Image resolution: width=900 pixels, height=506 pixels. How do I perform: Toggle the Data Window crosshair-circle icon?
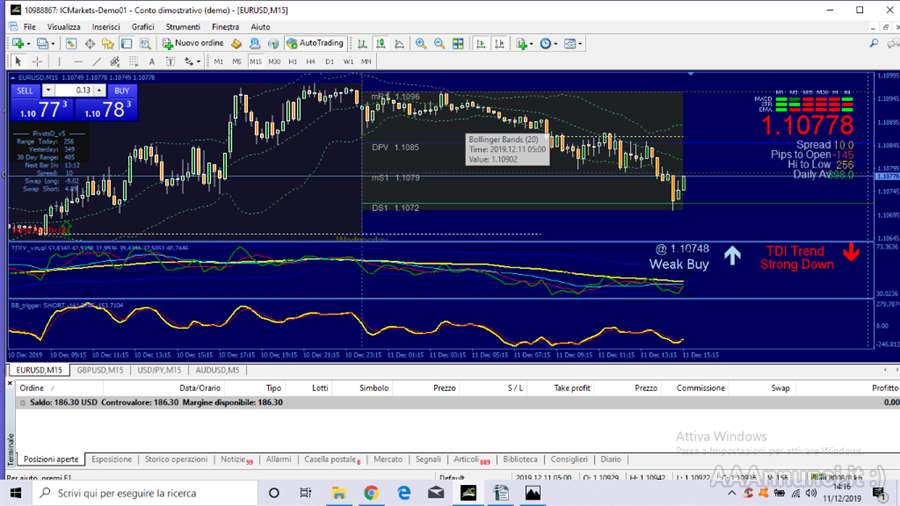coord(90,44)
